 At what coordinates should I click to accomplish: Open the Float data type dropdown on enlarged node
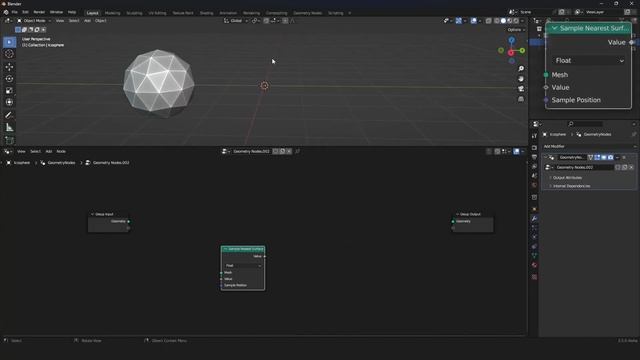point(589,60)
